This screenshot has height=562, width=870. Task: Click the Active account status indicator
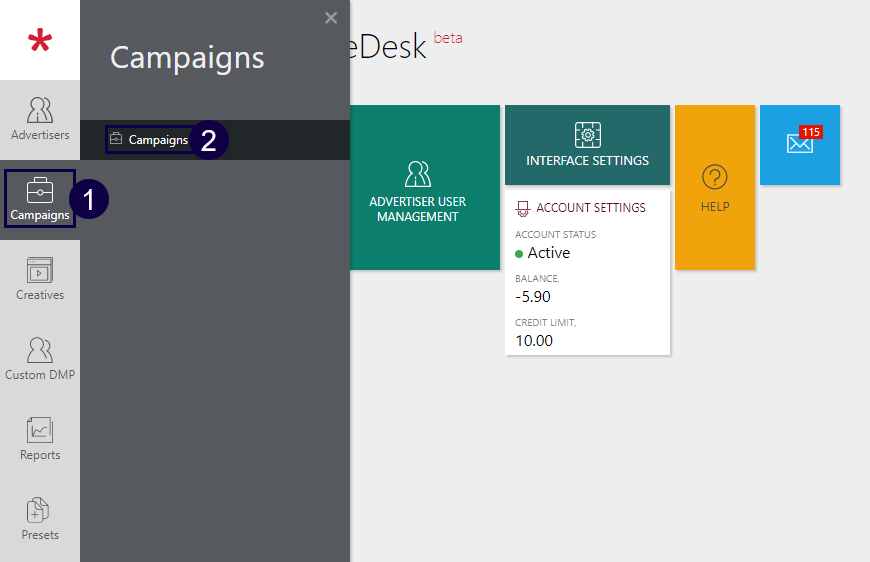pyautogui.click(x=548, y=253)
